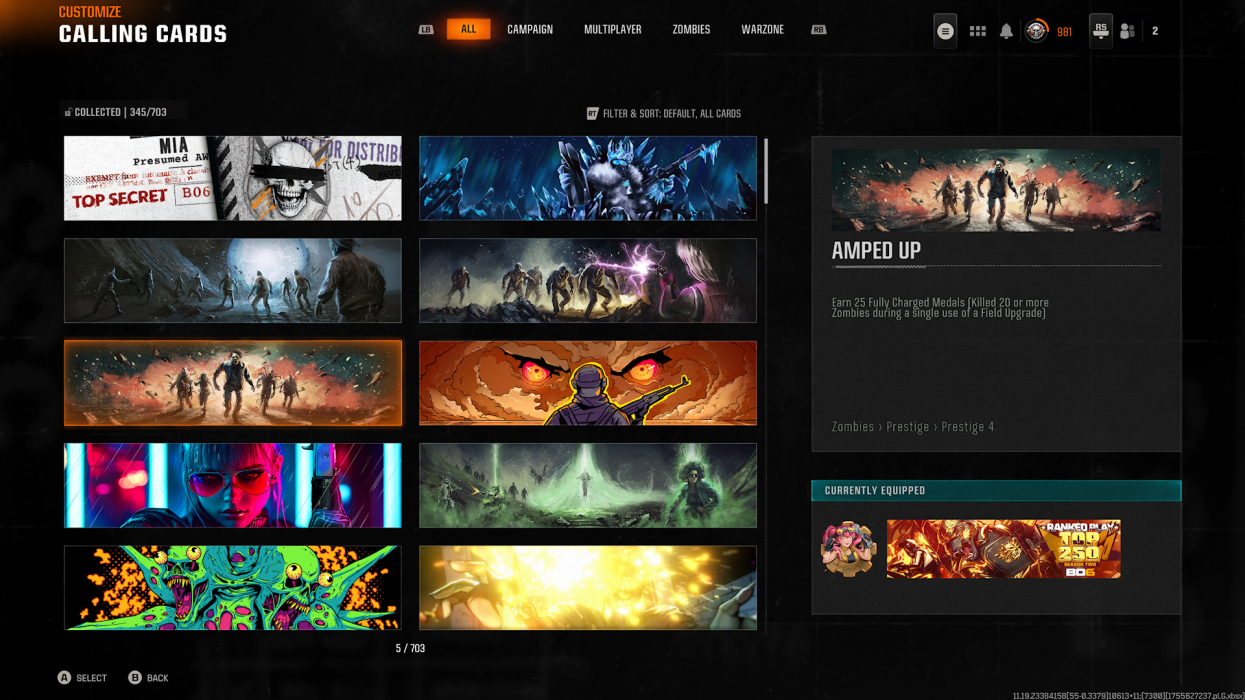
Task: Switch to the WARZONE tab
Action: pyautogui.click(x=762, y=30)
